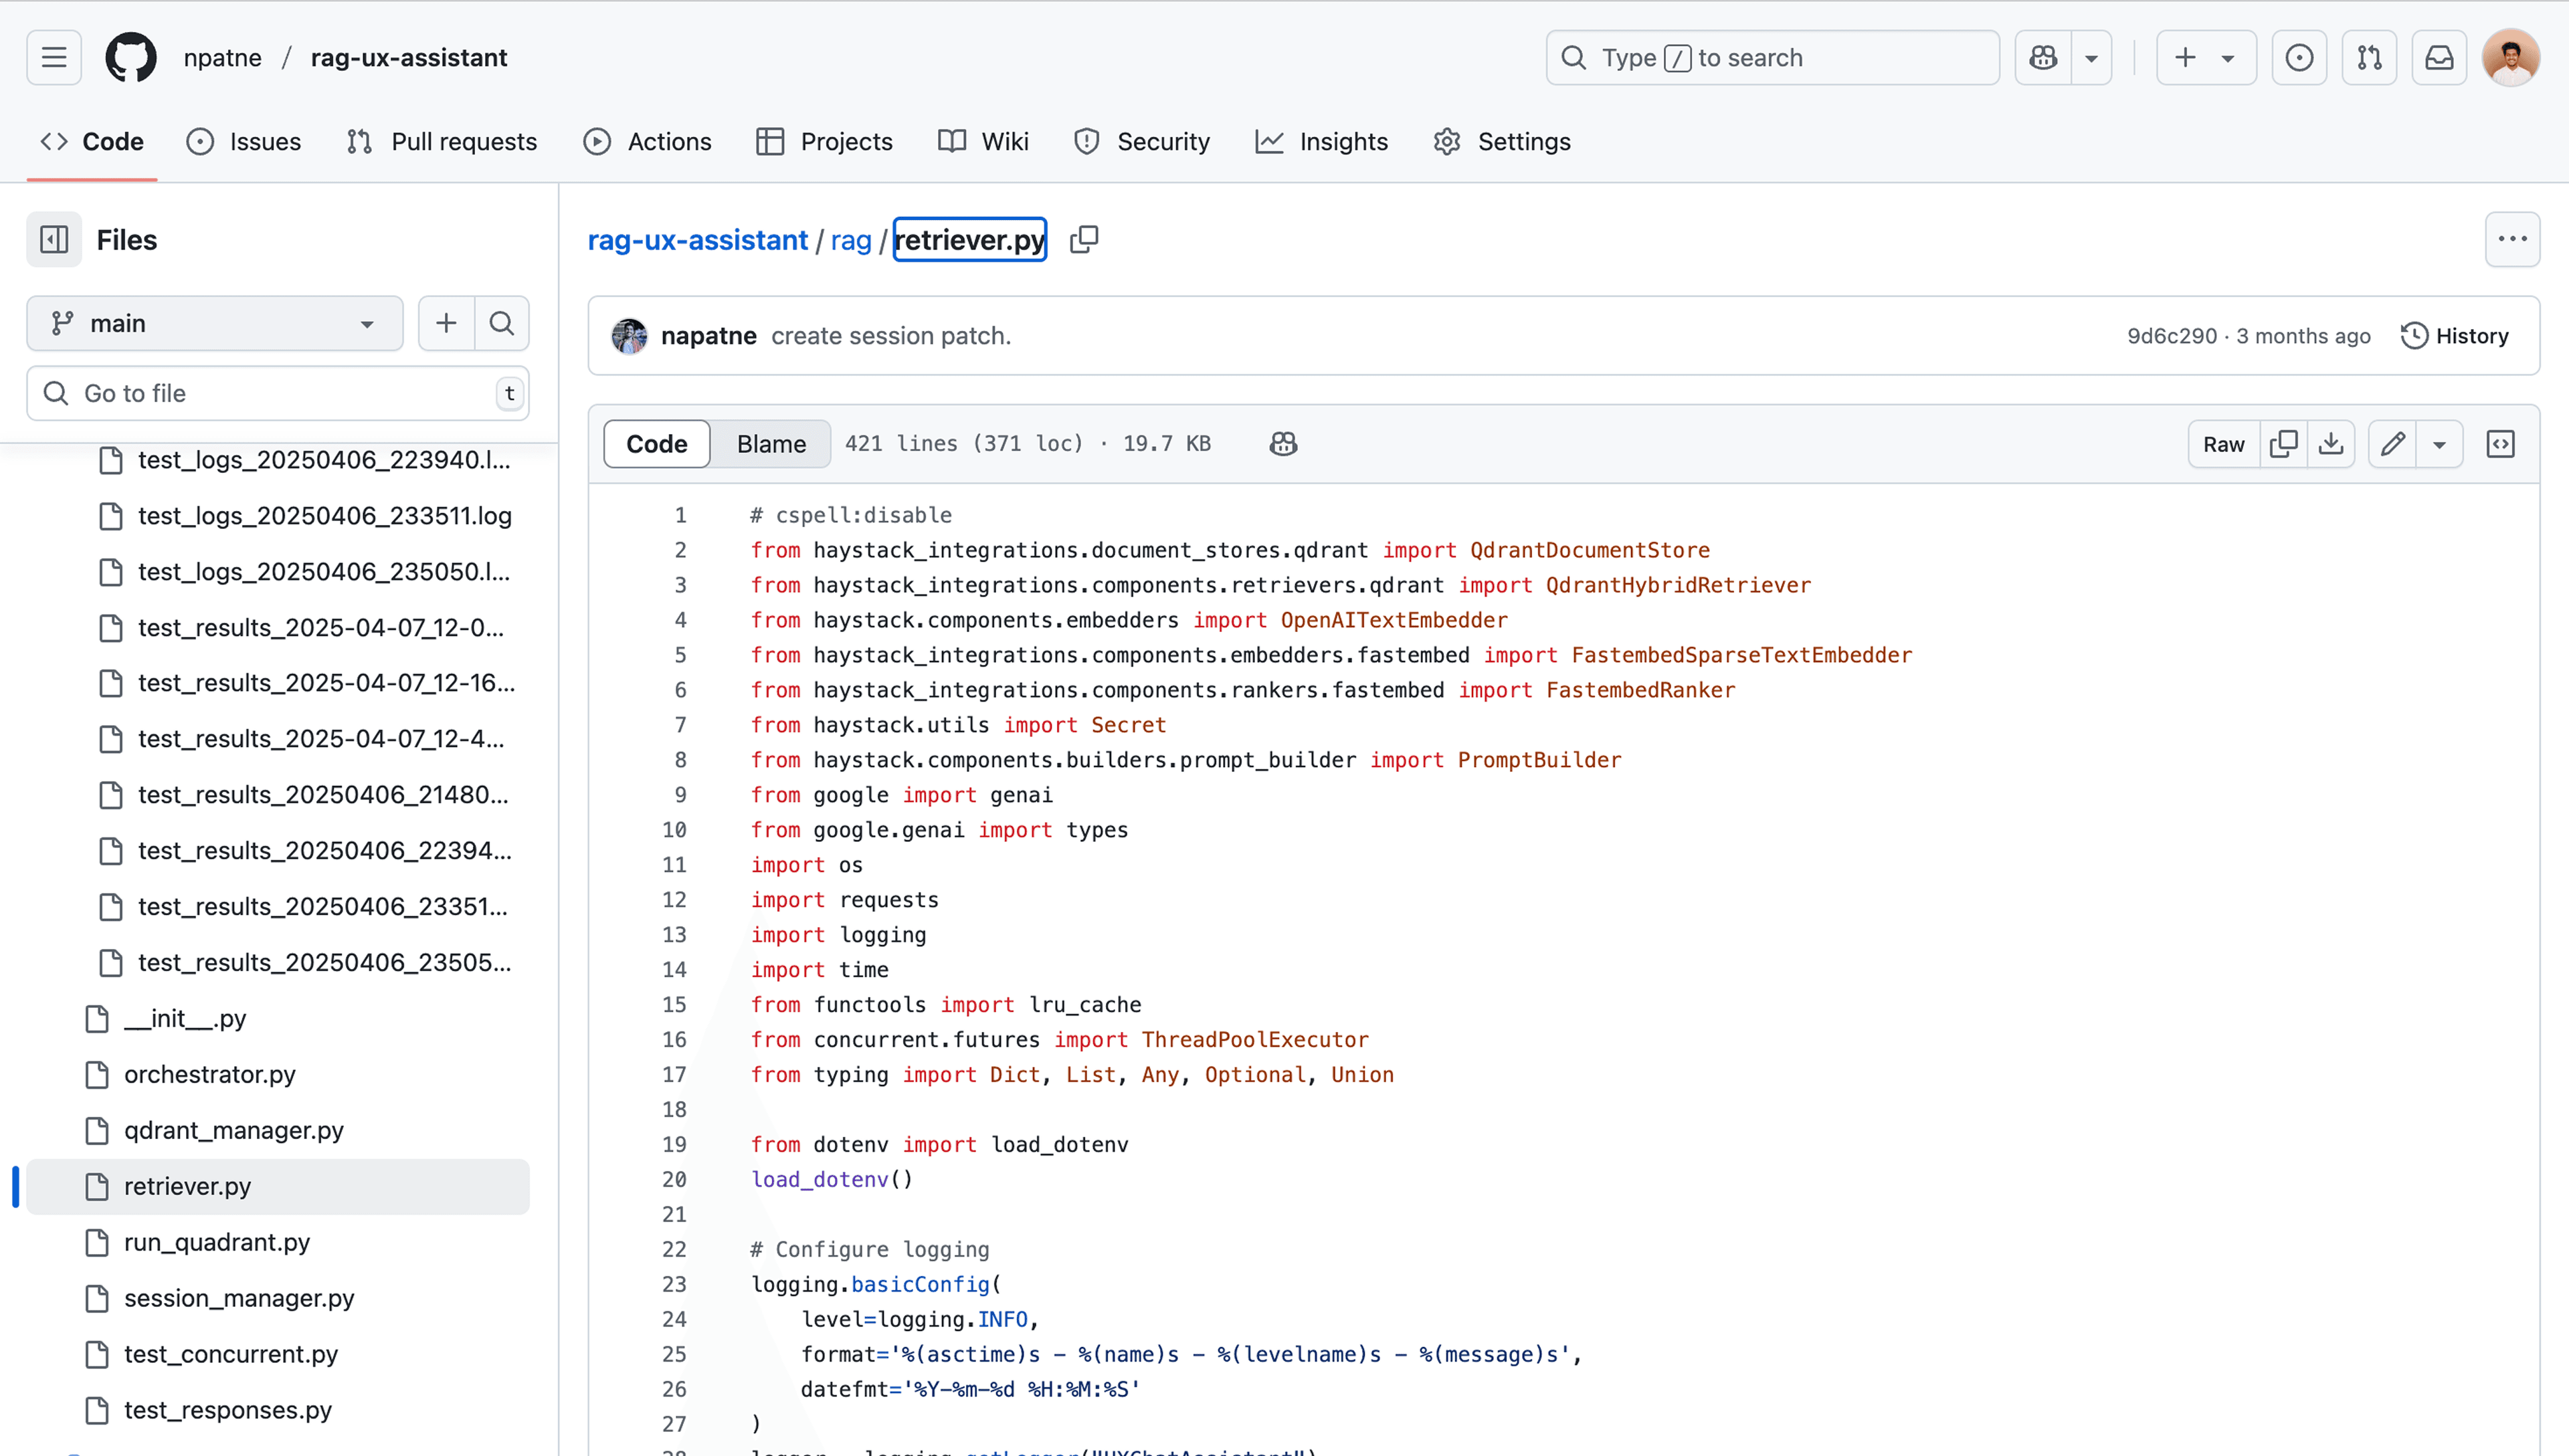Open the symbols panel icon
The height and width of the screenshot is (1456, 2569).
[x=2500, y=444]
